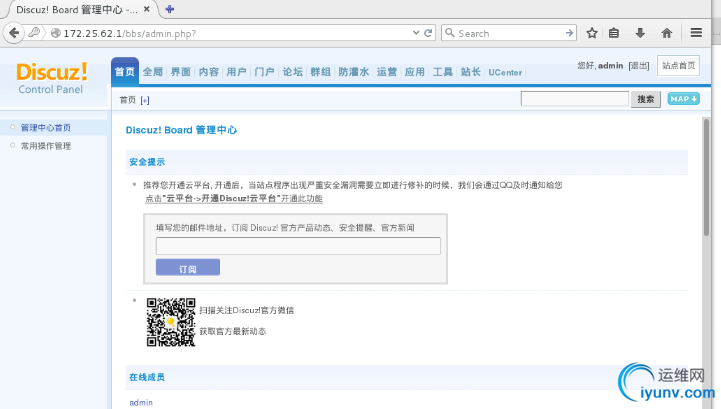
Task: Click the WeChat QR code image
Action: pos(171,322)
